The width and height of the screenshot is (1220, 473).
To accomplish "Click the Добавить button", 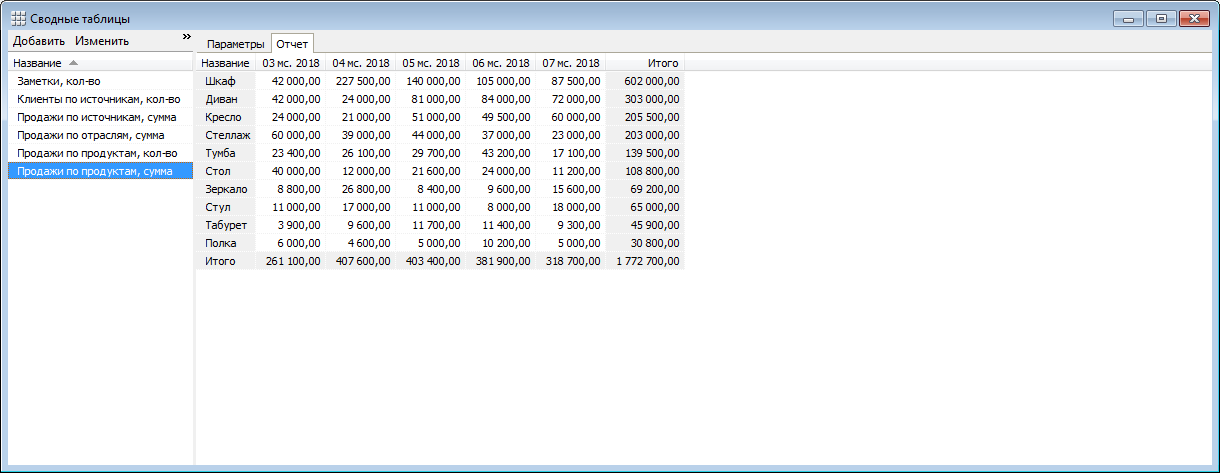I will tap(39, 41).
